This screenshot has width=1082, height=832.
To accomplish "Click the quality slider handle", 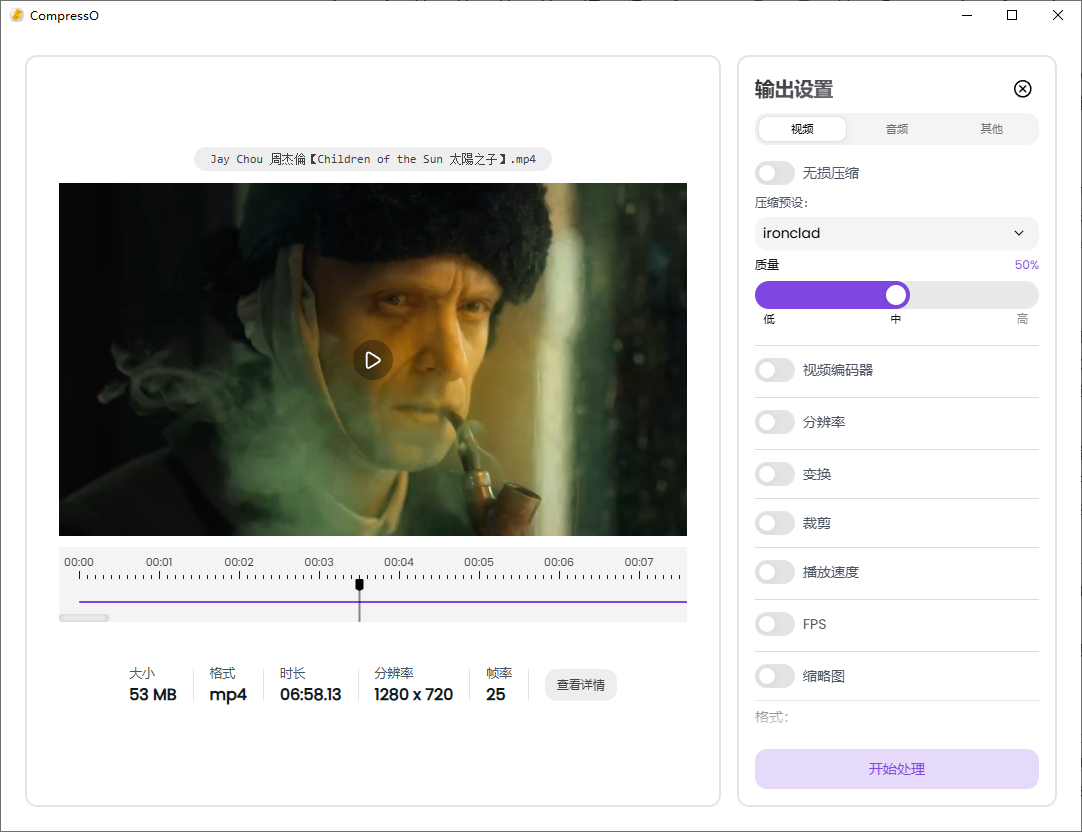I will 896,295.
